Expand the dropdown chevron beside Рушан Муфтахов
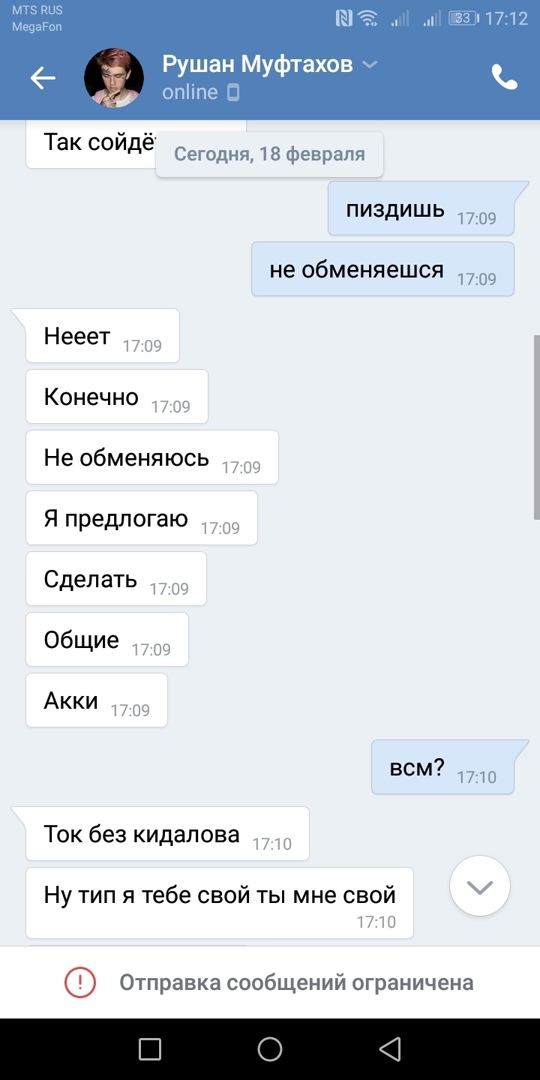The width and height of the screenshot is (540, 1080). point(370,65)
